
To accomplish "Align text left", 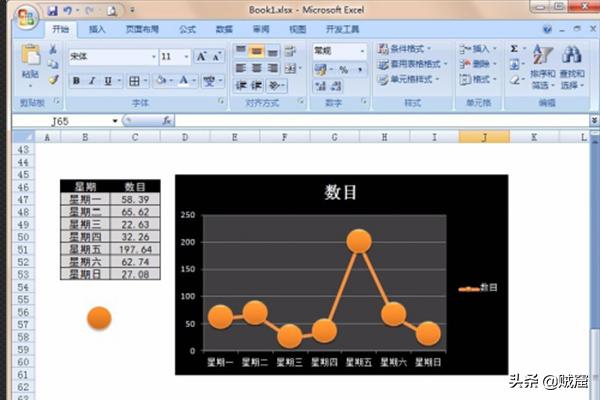I will 241,68.
